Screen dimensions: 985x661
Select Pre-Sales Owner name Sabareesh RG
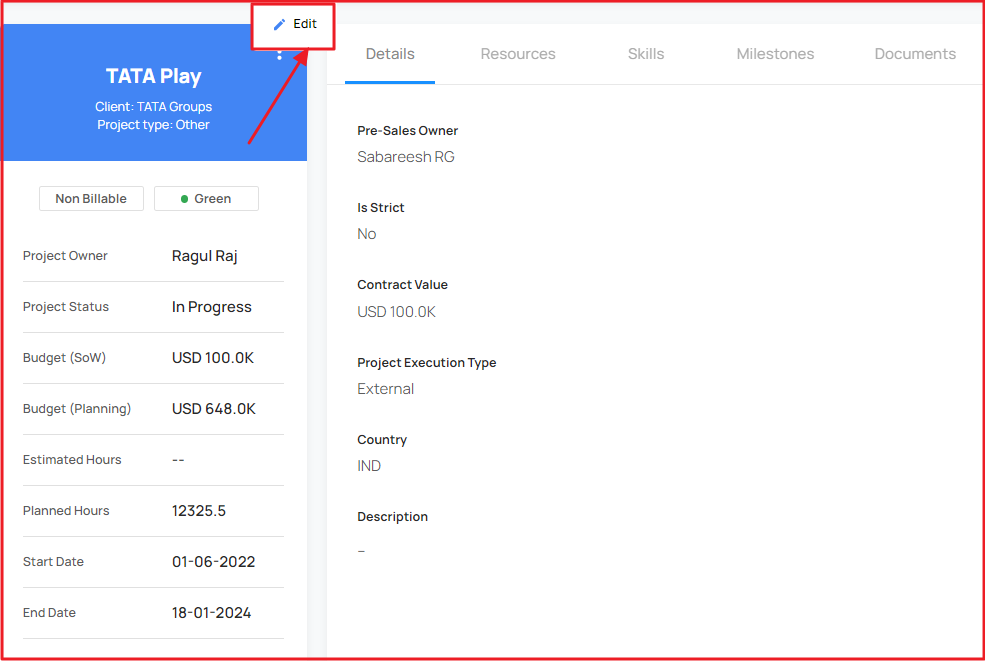coord(406,157)
